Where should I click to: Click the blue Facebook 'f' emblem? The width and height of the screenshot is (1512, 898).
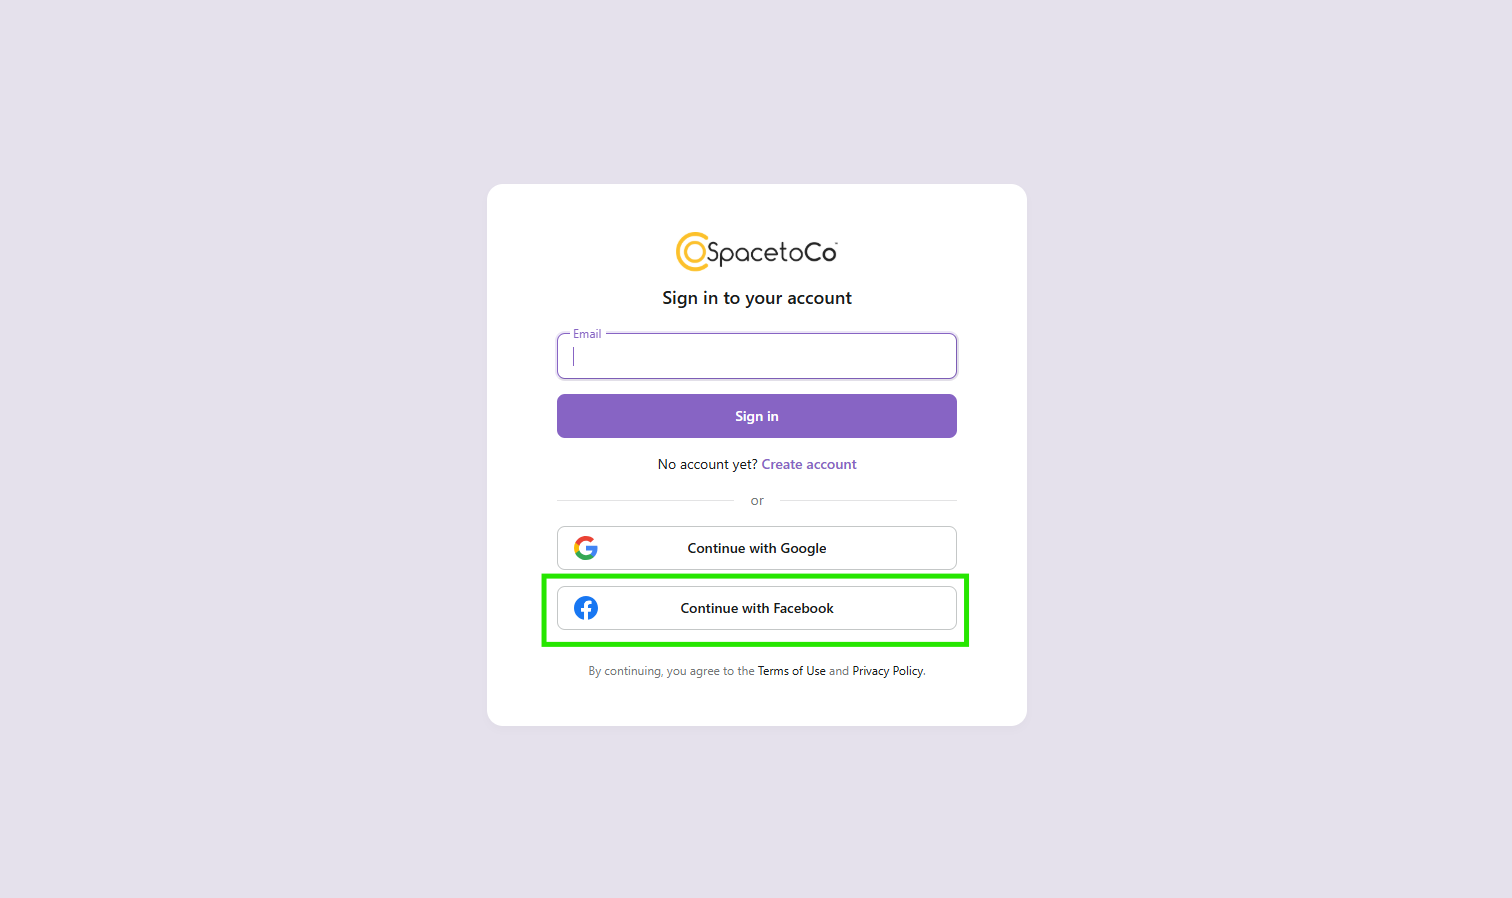tap(586, 607)
